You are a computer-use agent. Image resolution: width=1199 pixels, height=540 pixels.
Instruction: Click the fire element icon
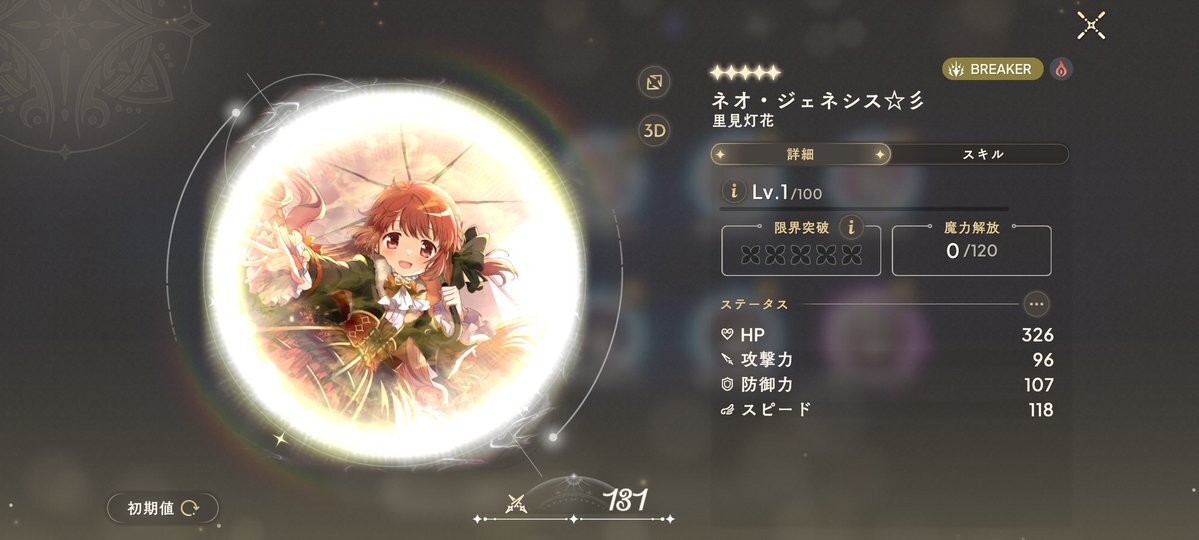pyautogui.click(x=1061, y=69)
